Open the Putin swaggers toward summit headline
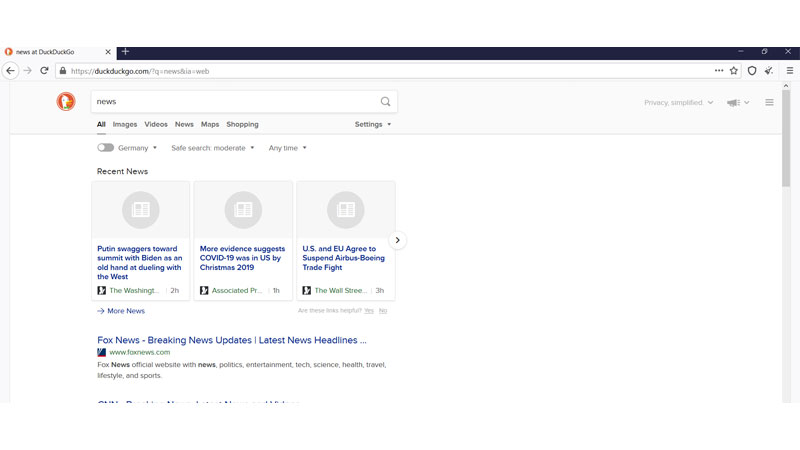800x450 pixels. [x=140, y=263]
